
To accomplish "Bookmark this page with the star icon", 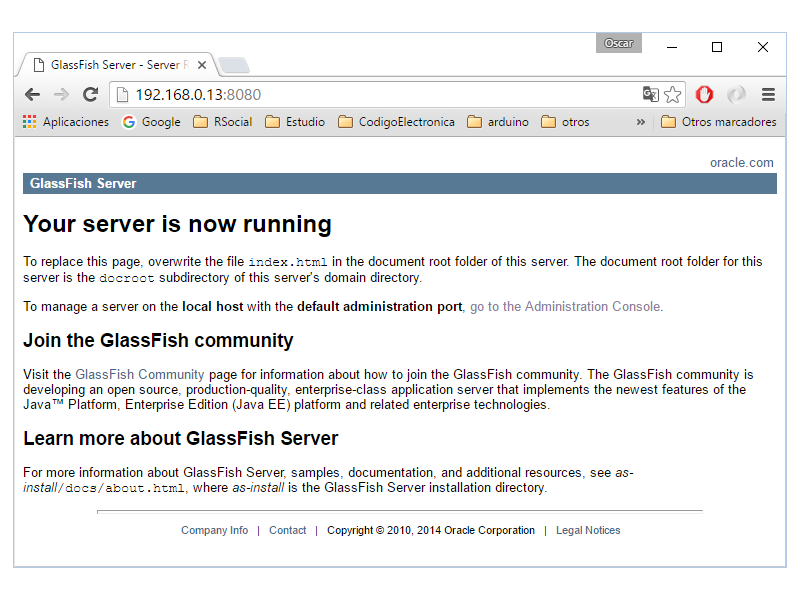I will point(673,94).
